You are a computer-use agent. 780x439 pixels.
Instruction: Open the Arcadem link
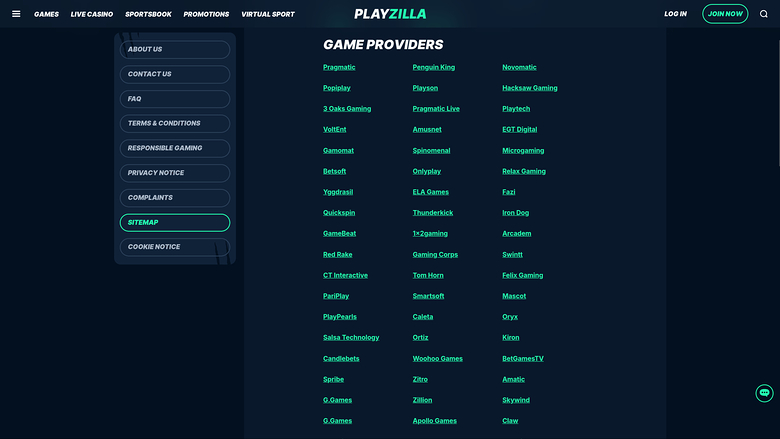pos(516,234)
